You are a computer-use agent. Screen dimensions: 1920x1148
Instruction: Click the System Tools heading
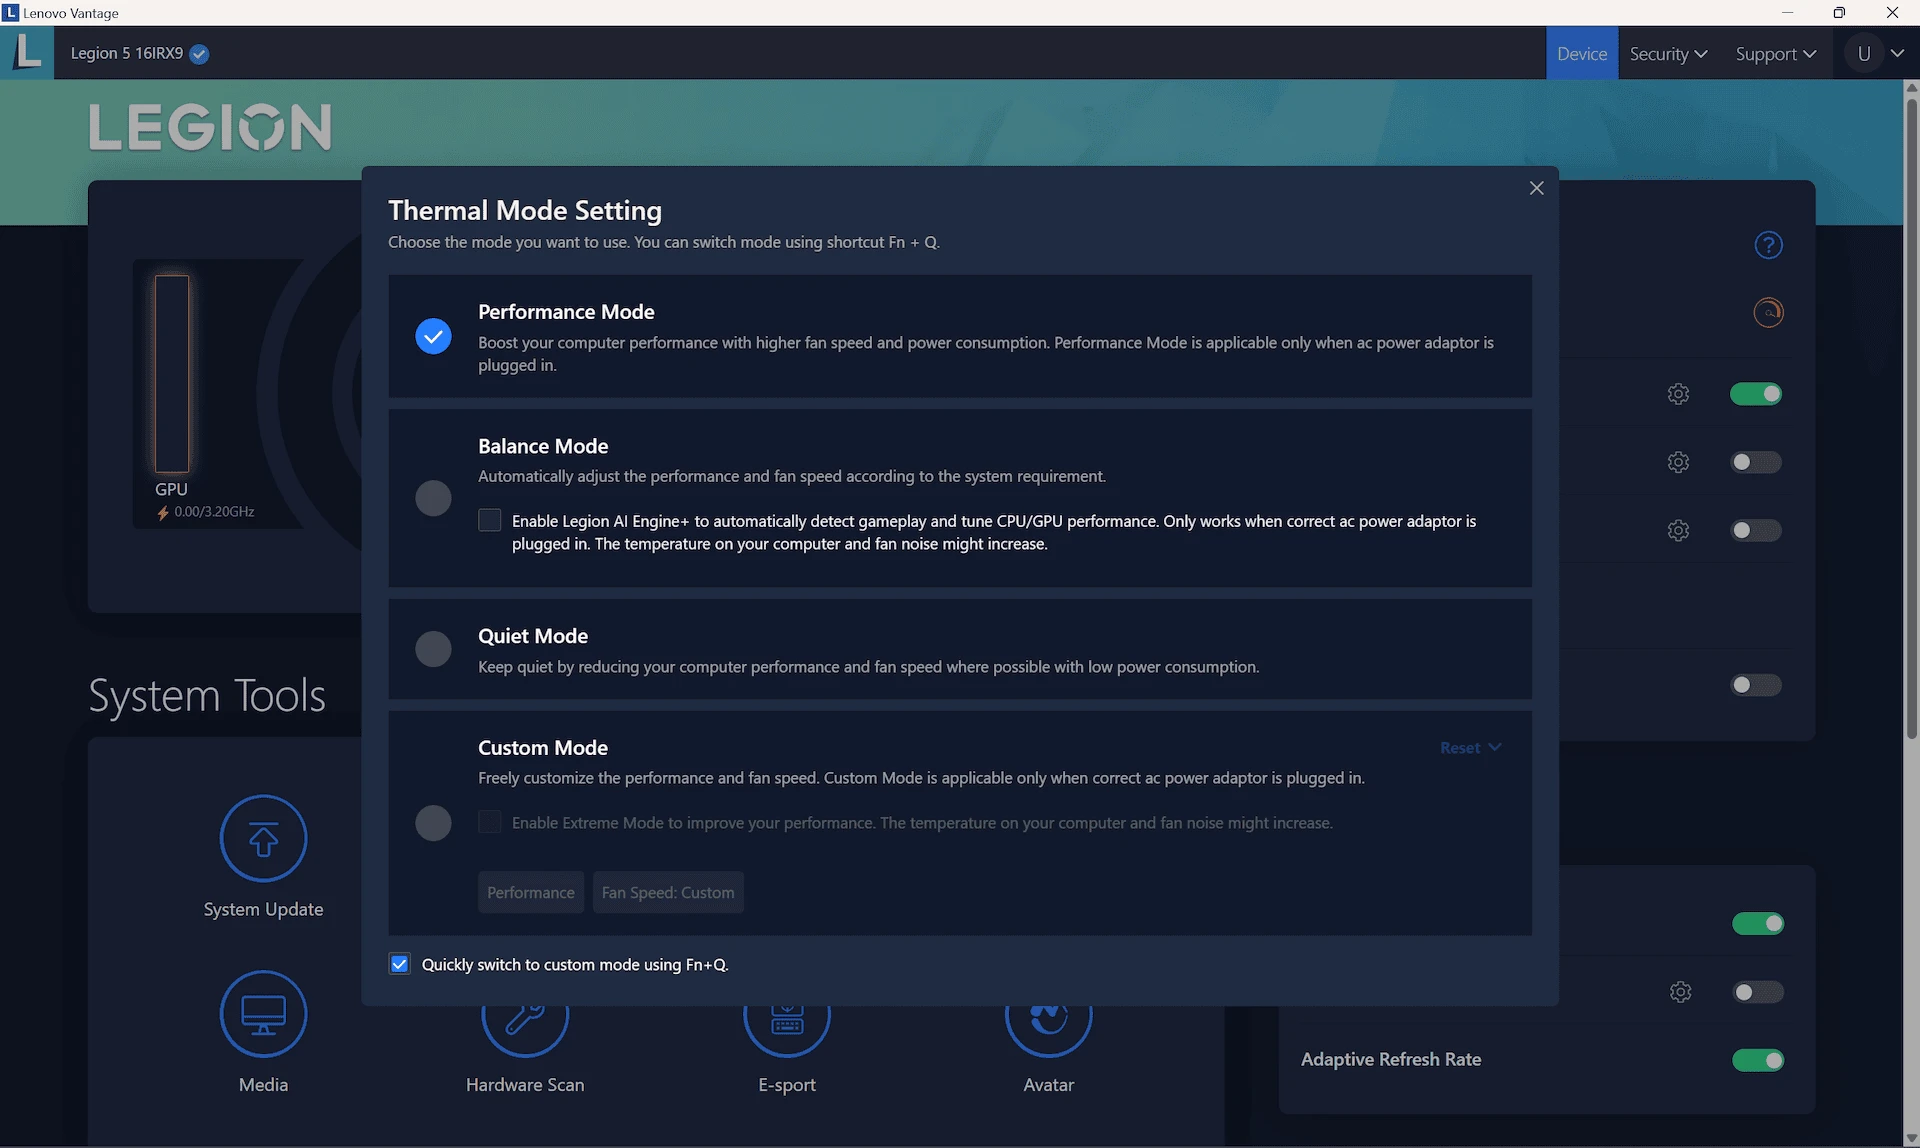pyautogui.click(x=207, y=695)
